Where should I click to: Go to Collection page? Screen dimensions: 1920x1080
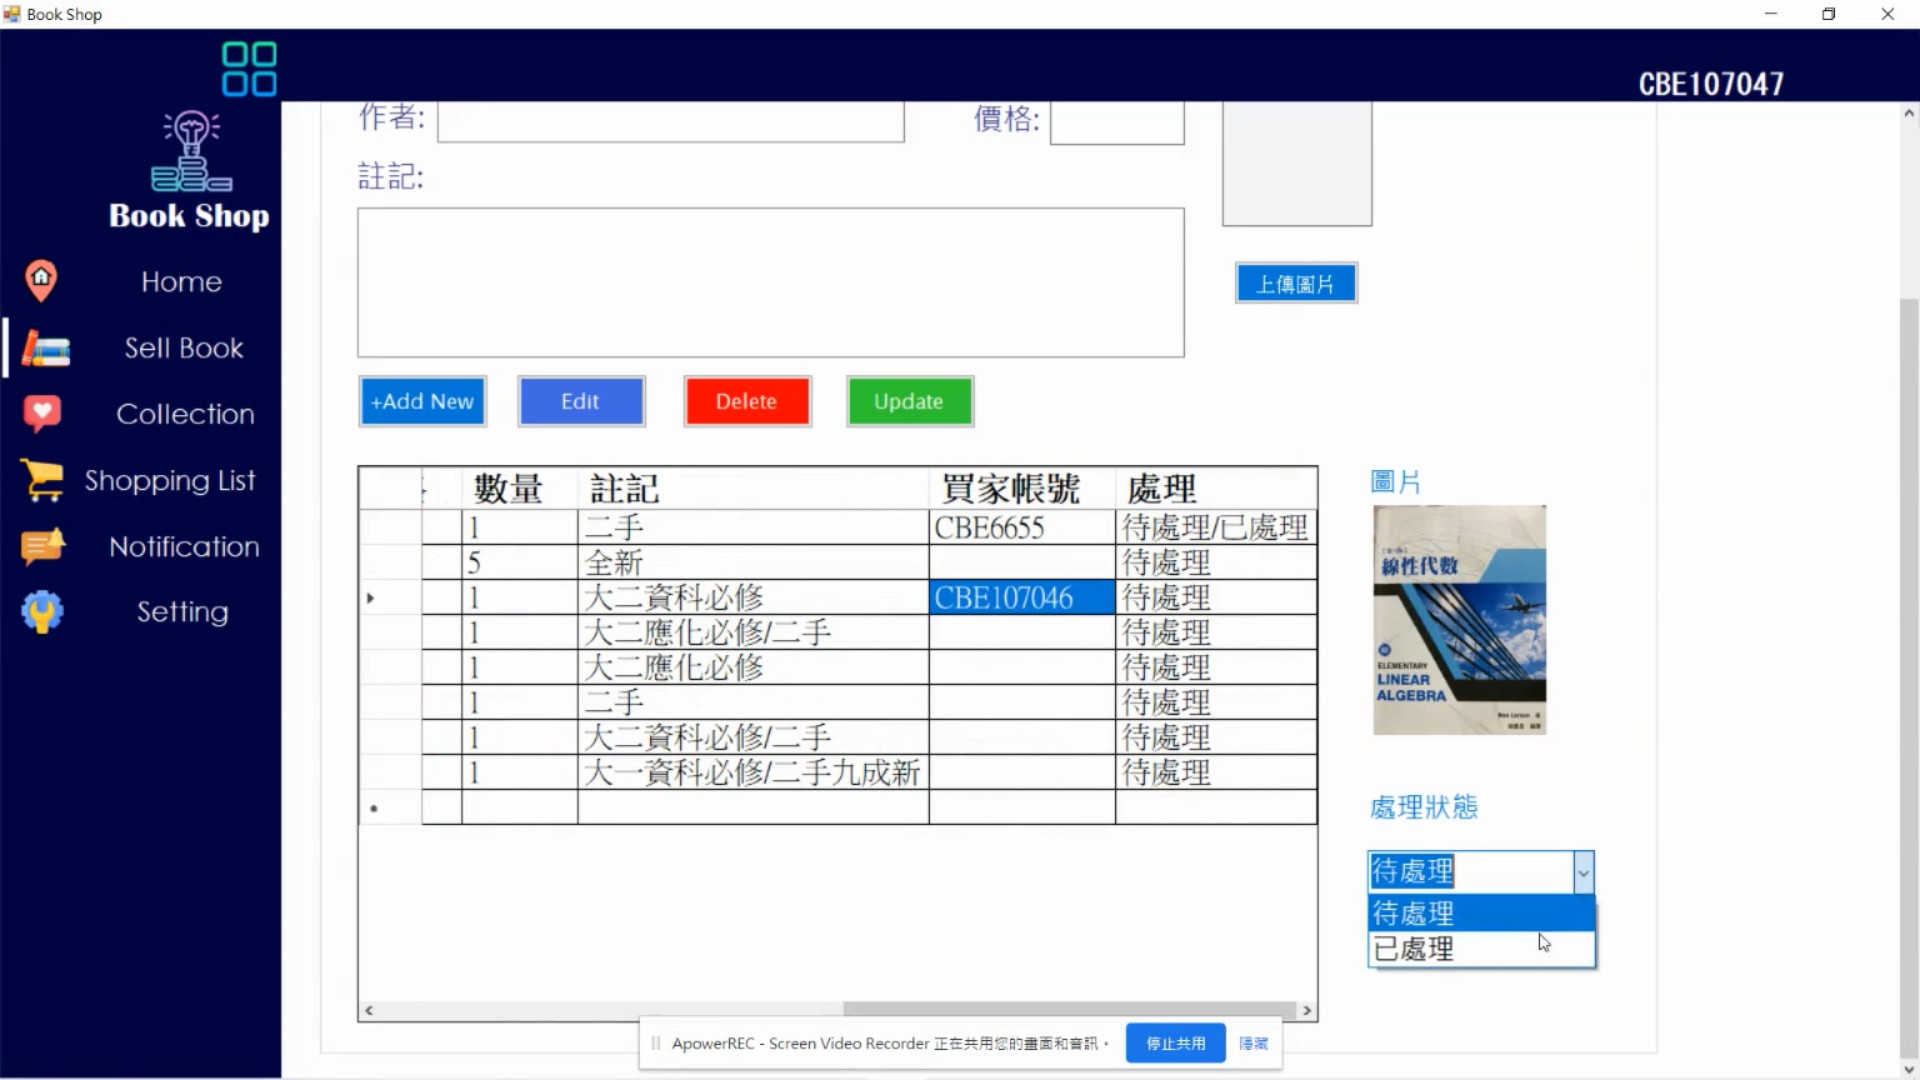185,414
